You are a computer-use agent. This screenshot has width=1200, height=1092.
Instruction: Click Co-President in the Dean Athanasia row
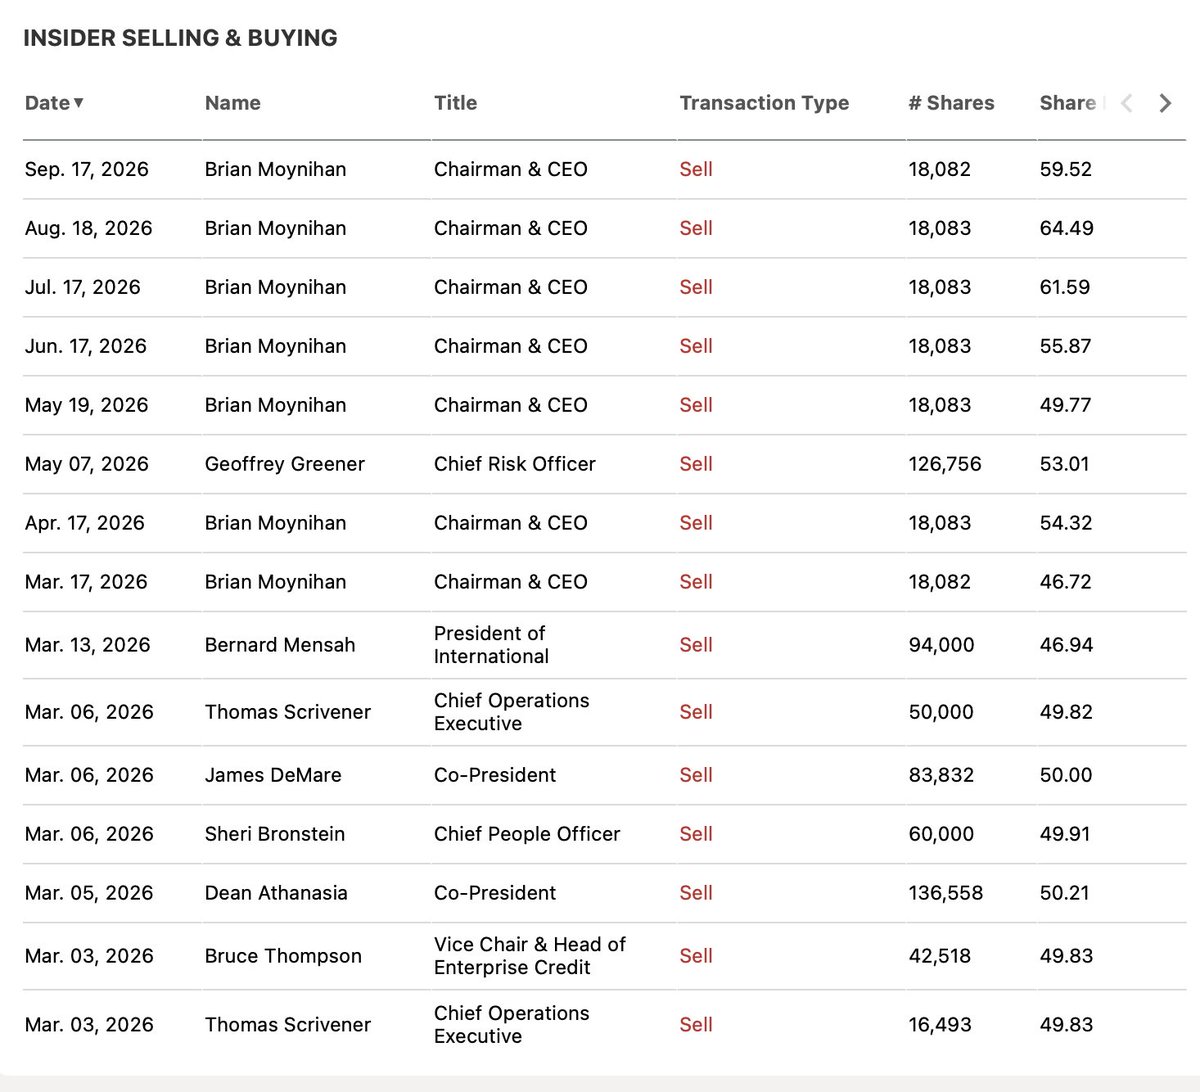[x=494, y=893]
